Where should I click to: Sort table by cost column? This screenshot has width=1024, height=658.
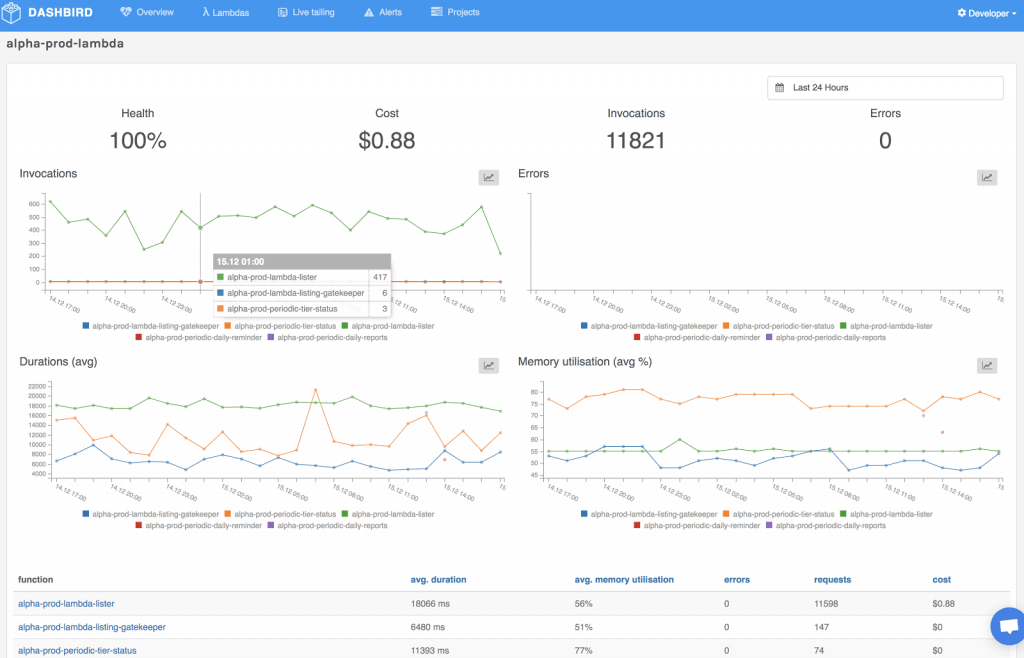tap(941, 580)
